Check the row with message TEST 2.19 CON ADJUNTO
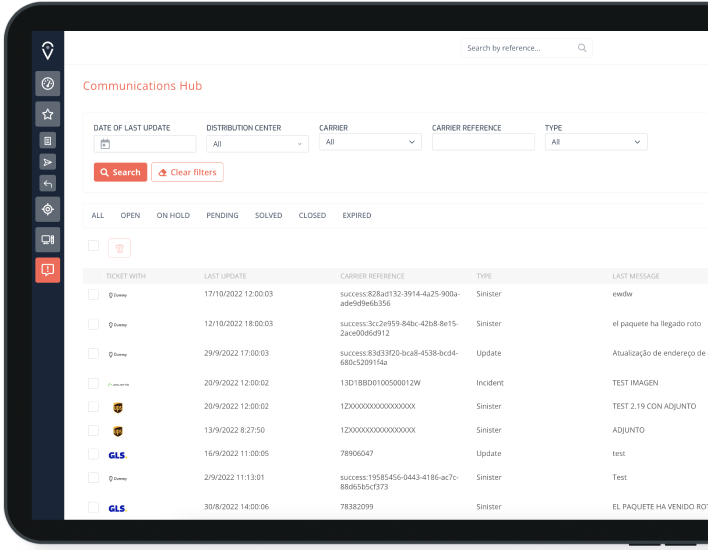 (93, 406)
